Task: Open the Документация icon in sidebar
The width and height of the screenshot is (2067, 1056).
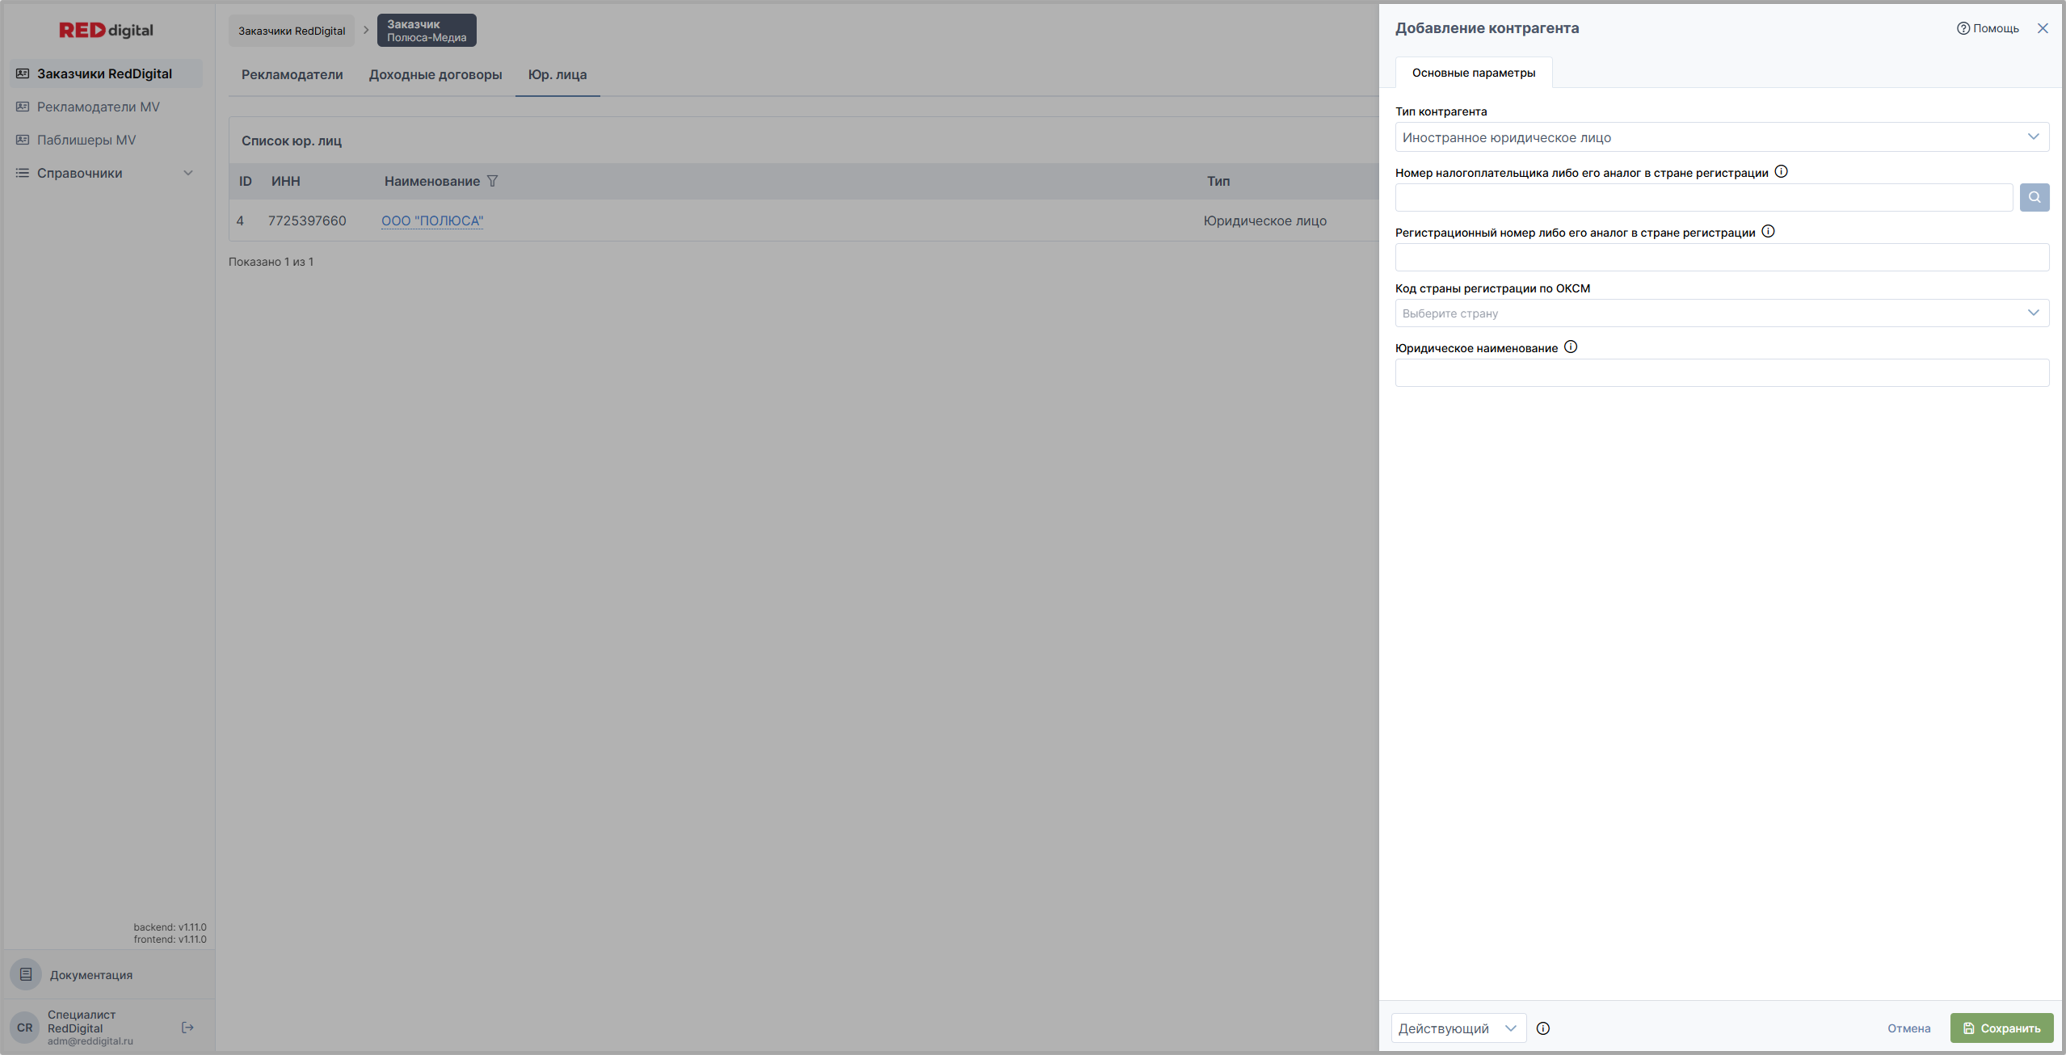Action: [x=26, y=974]
